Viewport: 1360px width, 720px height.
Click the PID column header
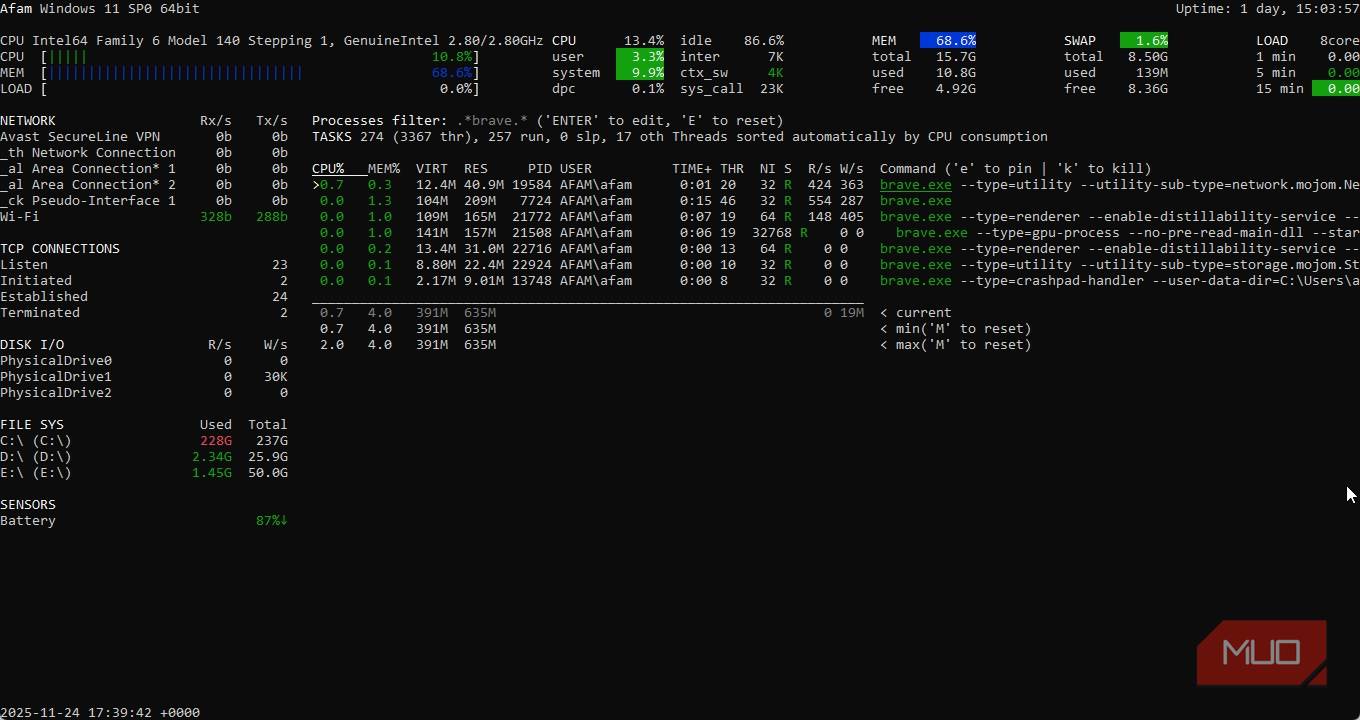pos(539,169)
